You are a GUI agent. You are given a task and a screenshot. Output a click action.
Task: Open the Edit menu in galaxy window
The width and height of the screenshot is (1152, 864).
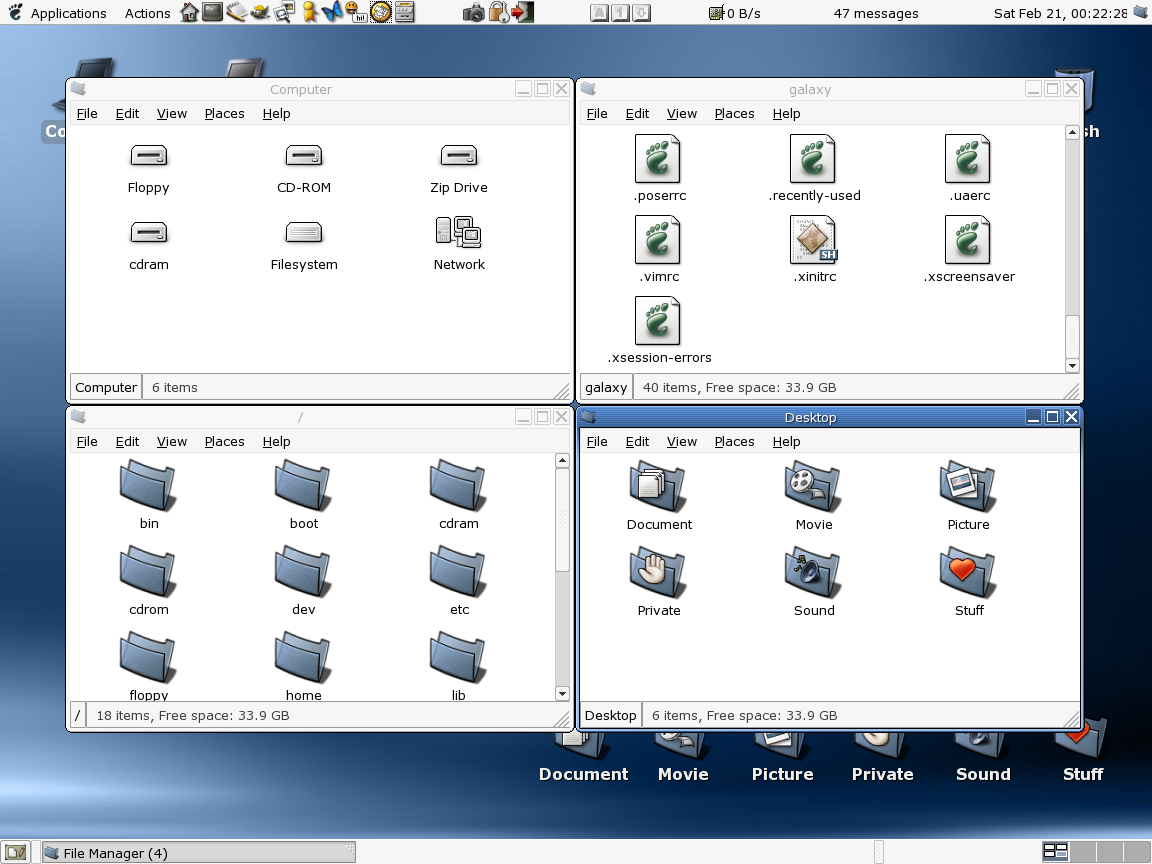pyautogui.click(x=637, y=113)
